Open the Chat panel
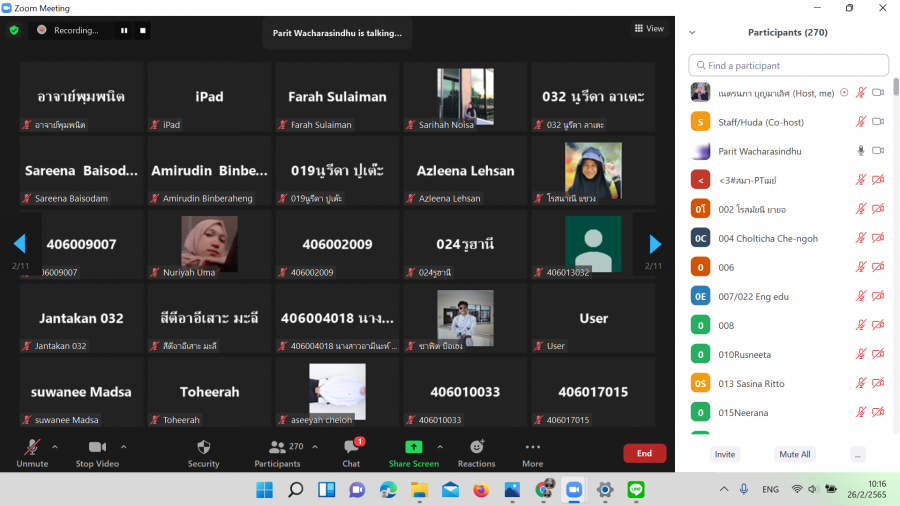This screenshot has width=900, height=506. (351, 451)
